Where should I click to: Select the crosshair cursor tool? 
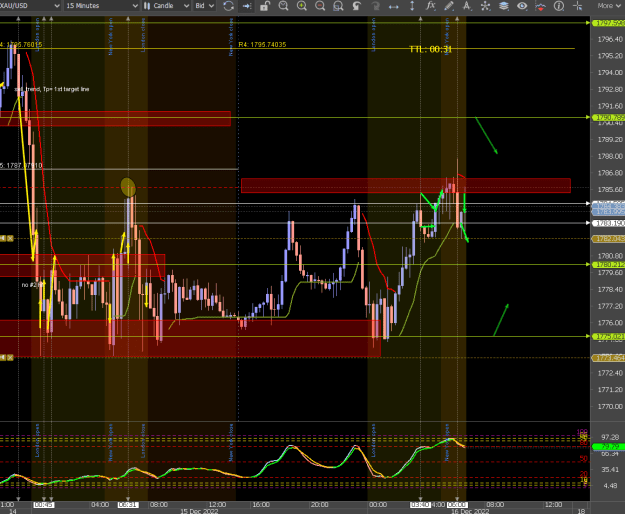click(x=578, y=6)
